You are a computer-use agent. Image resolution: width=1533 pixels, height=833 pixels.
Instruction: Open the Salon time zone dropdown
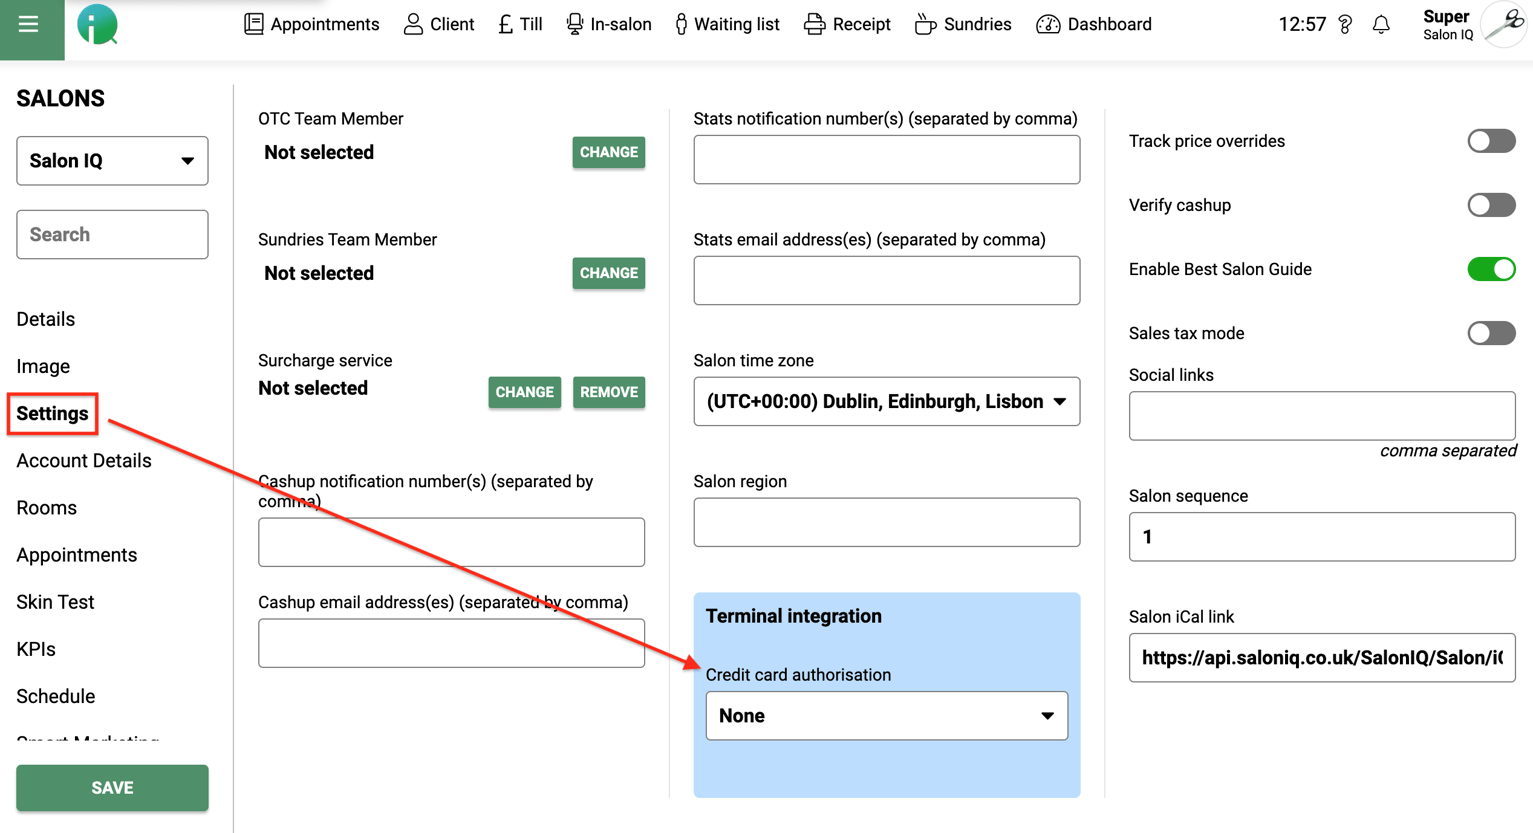click(x=886, y=401)
